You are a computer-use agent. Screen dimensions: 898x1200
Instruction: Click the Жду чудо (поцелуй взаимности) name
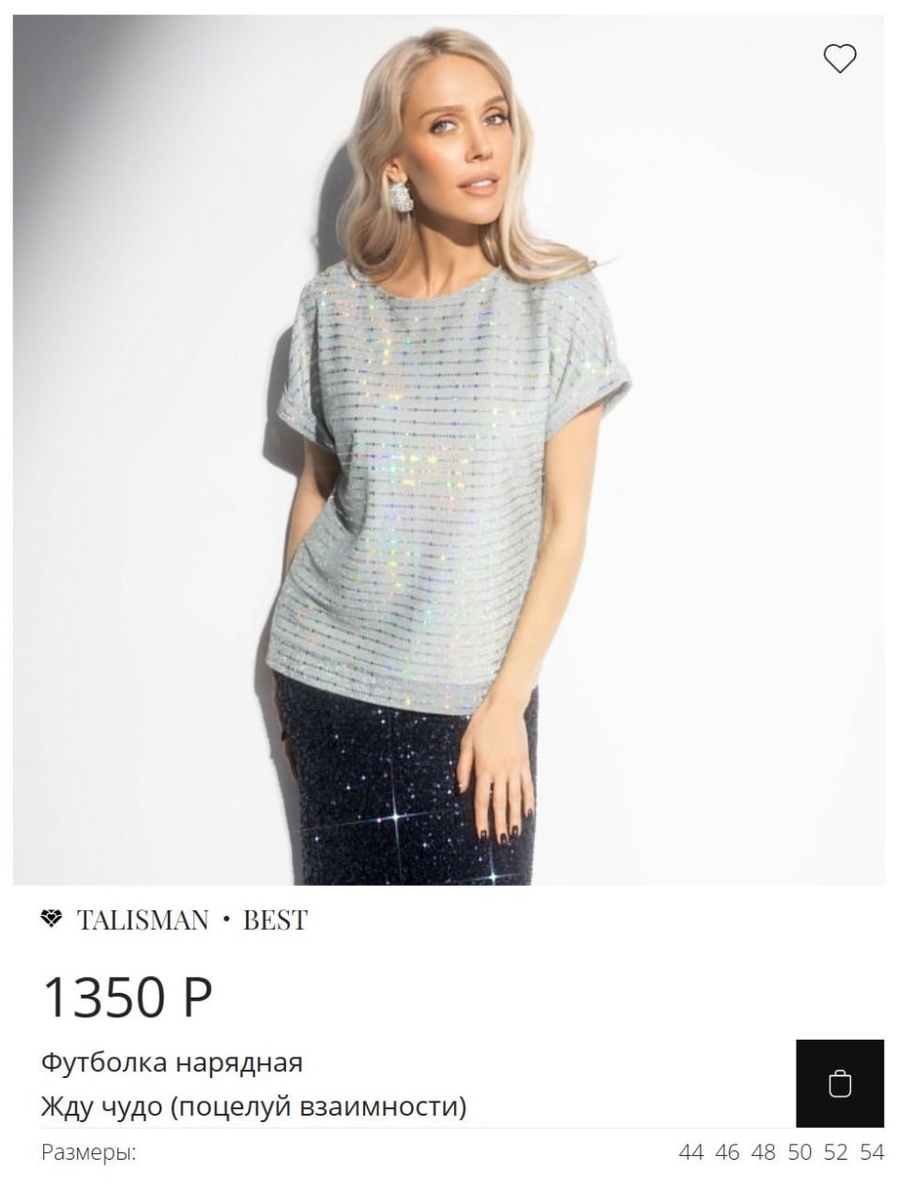coord(254,1107)
